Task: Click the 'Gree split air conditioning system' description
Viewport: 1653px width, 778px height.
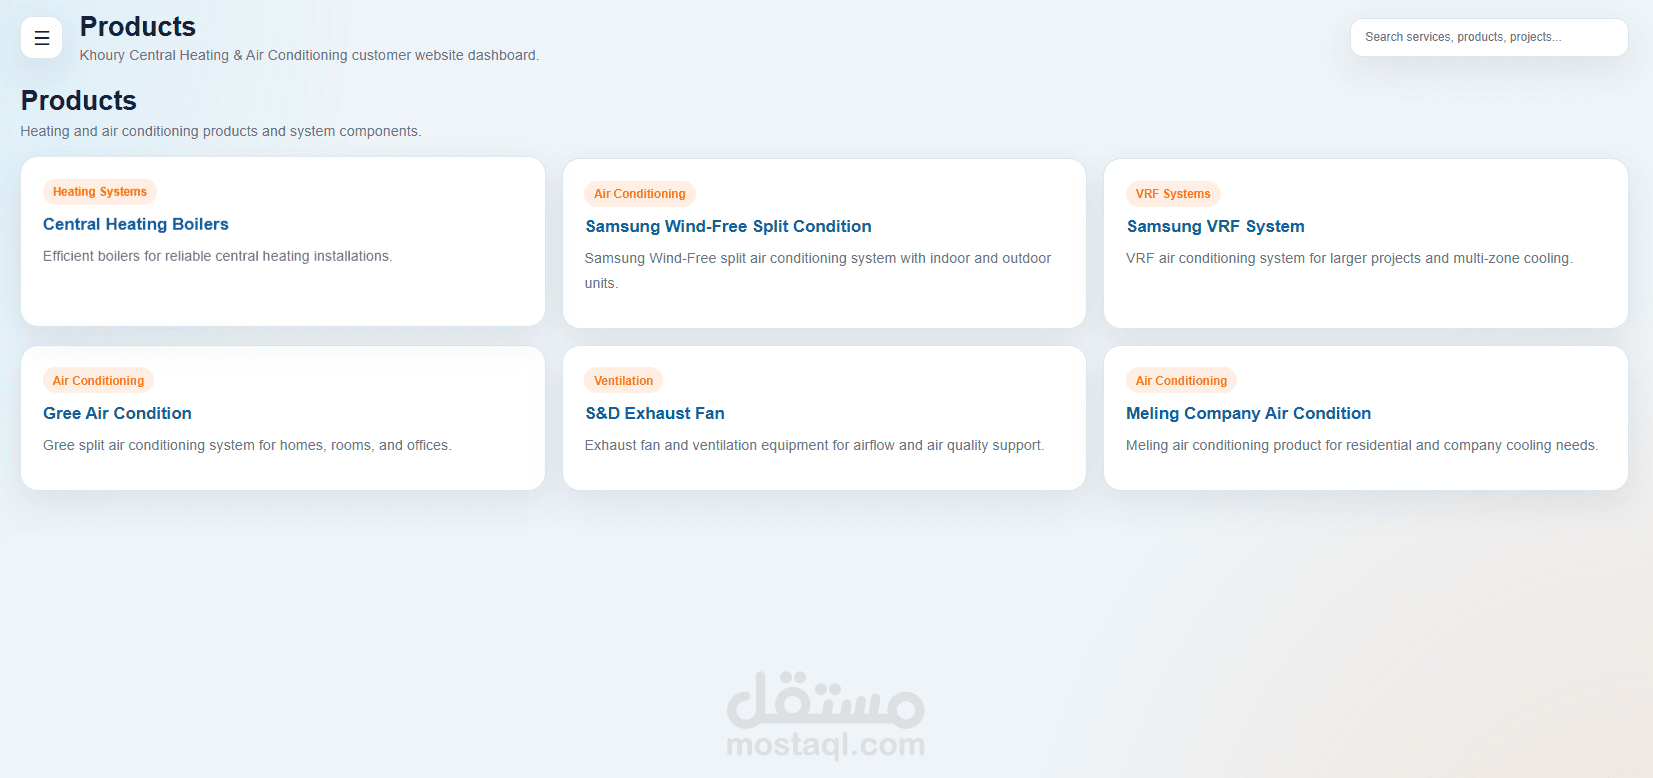Action: (x=247, y=445)
